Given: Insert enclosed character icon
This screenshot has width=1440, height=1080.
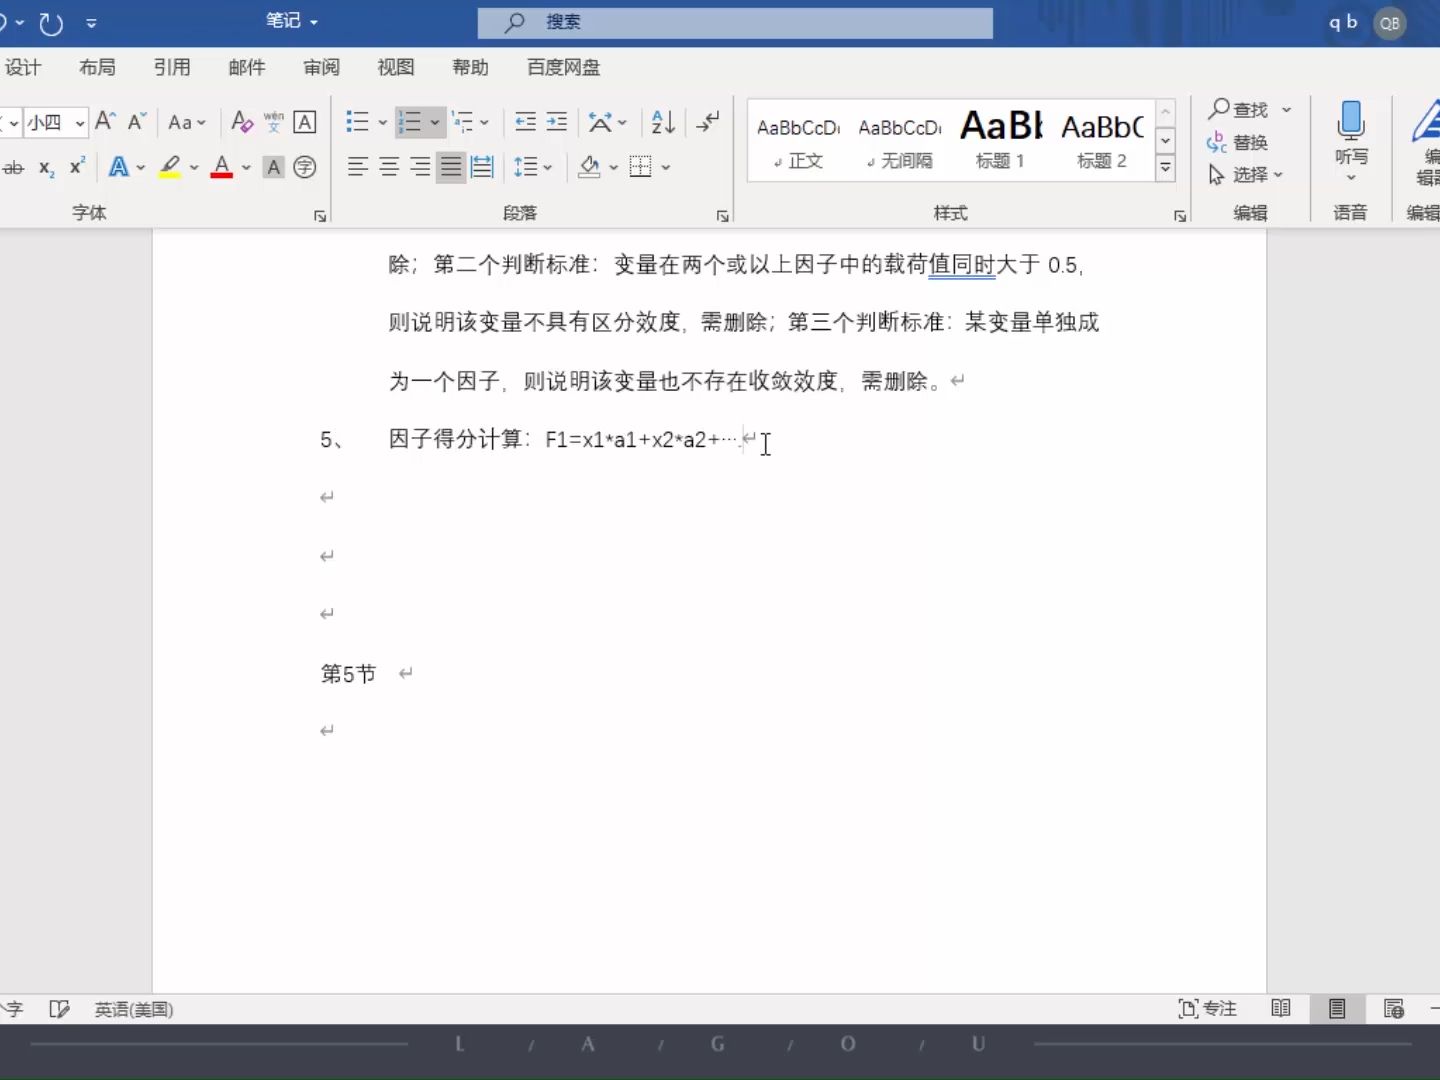Looking at the screenshot, I should (305, 167).
